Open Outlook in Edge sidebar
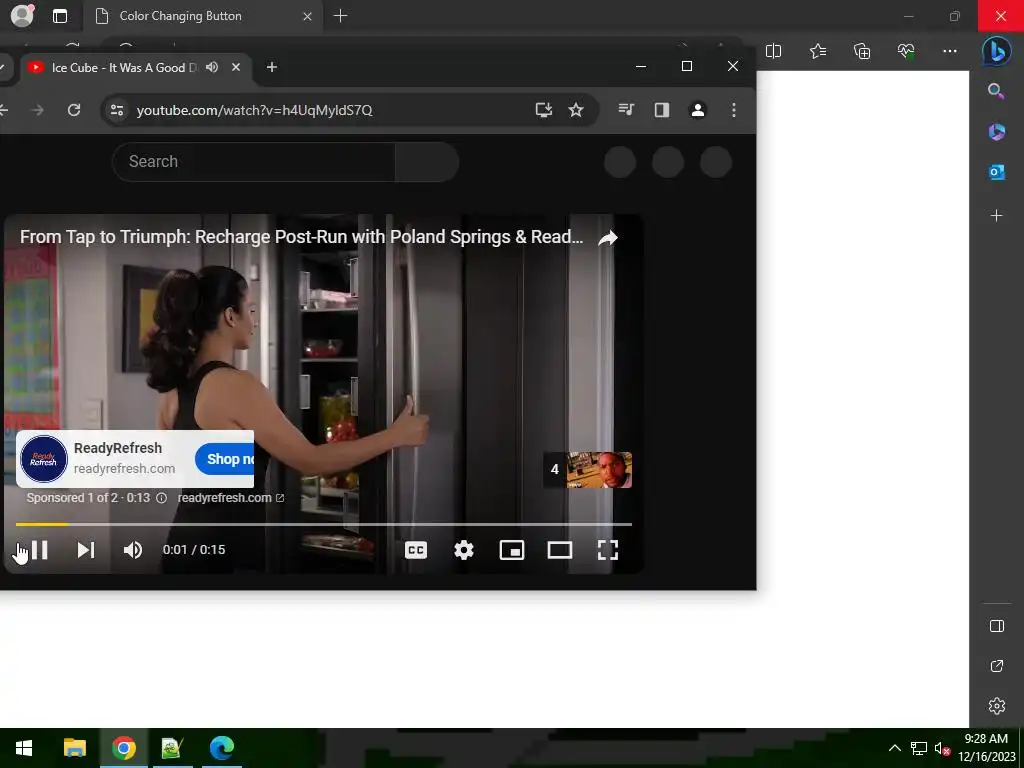 [997, 172]
